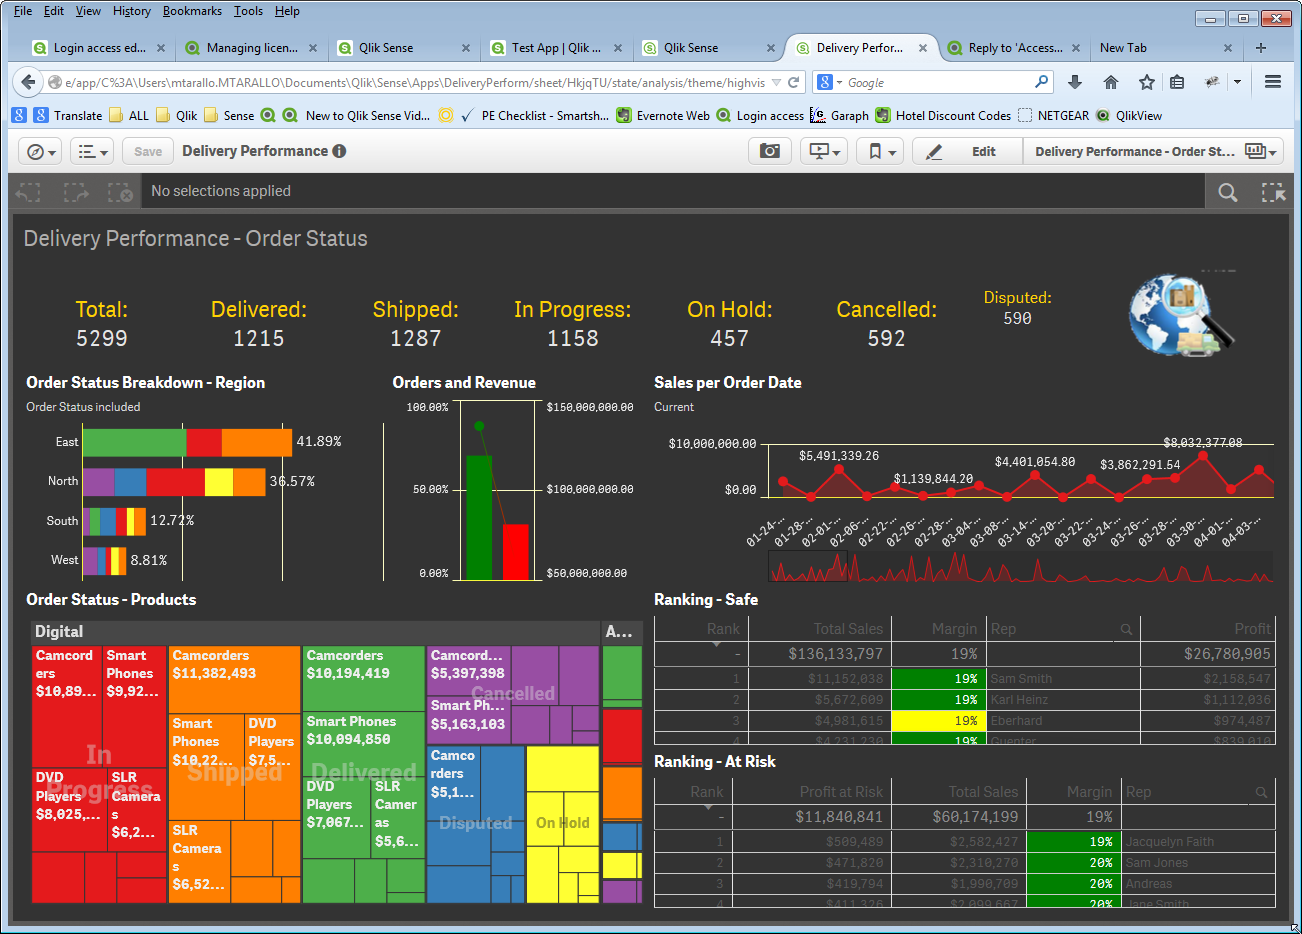Screen dimensions: 1302x934
Task: Select the green Orders bar in Orders and Revenue
Action: 479,517
